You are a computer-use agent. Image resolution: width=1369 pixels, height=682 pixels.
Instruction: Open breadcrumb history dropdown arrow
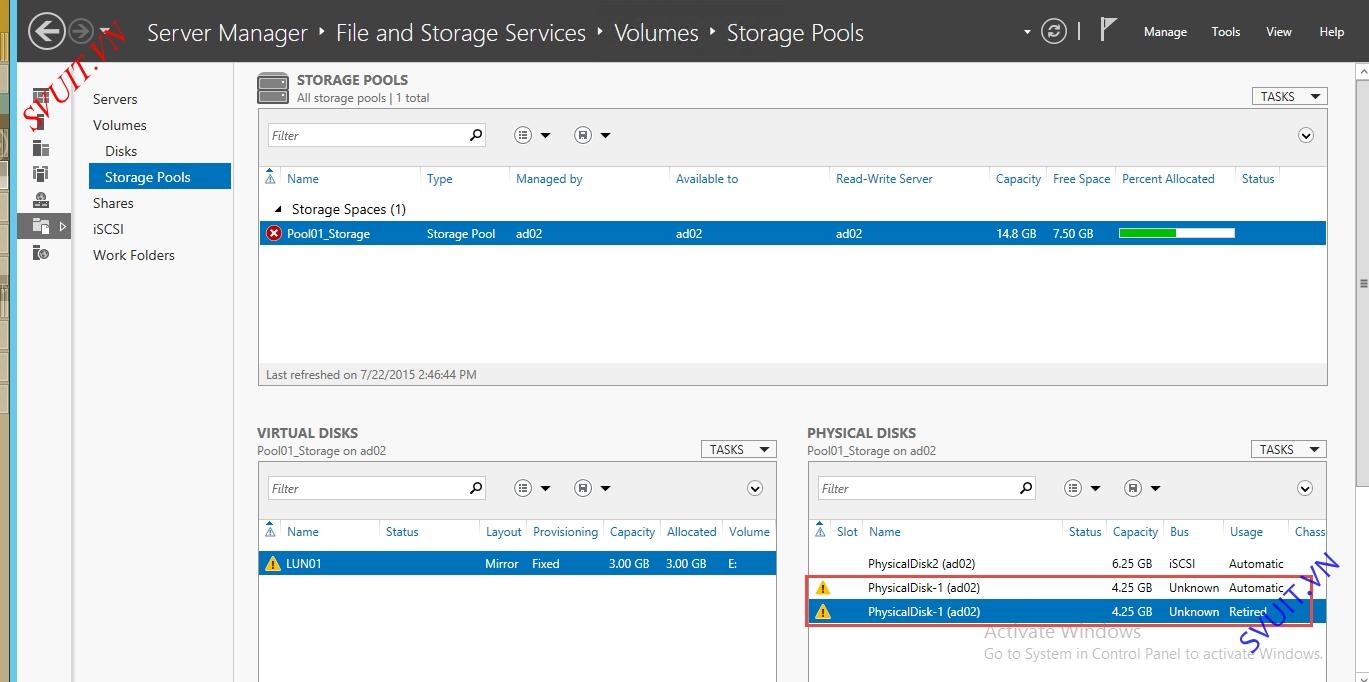(x=1027, y=33)
